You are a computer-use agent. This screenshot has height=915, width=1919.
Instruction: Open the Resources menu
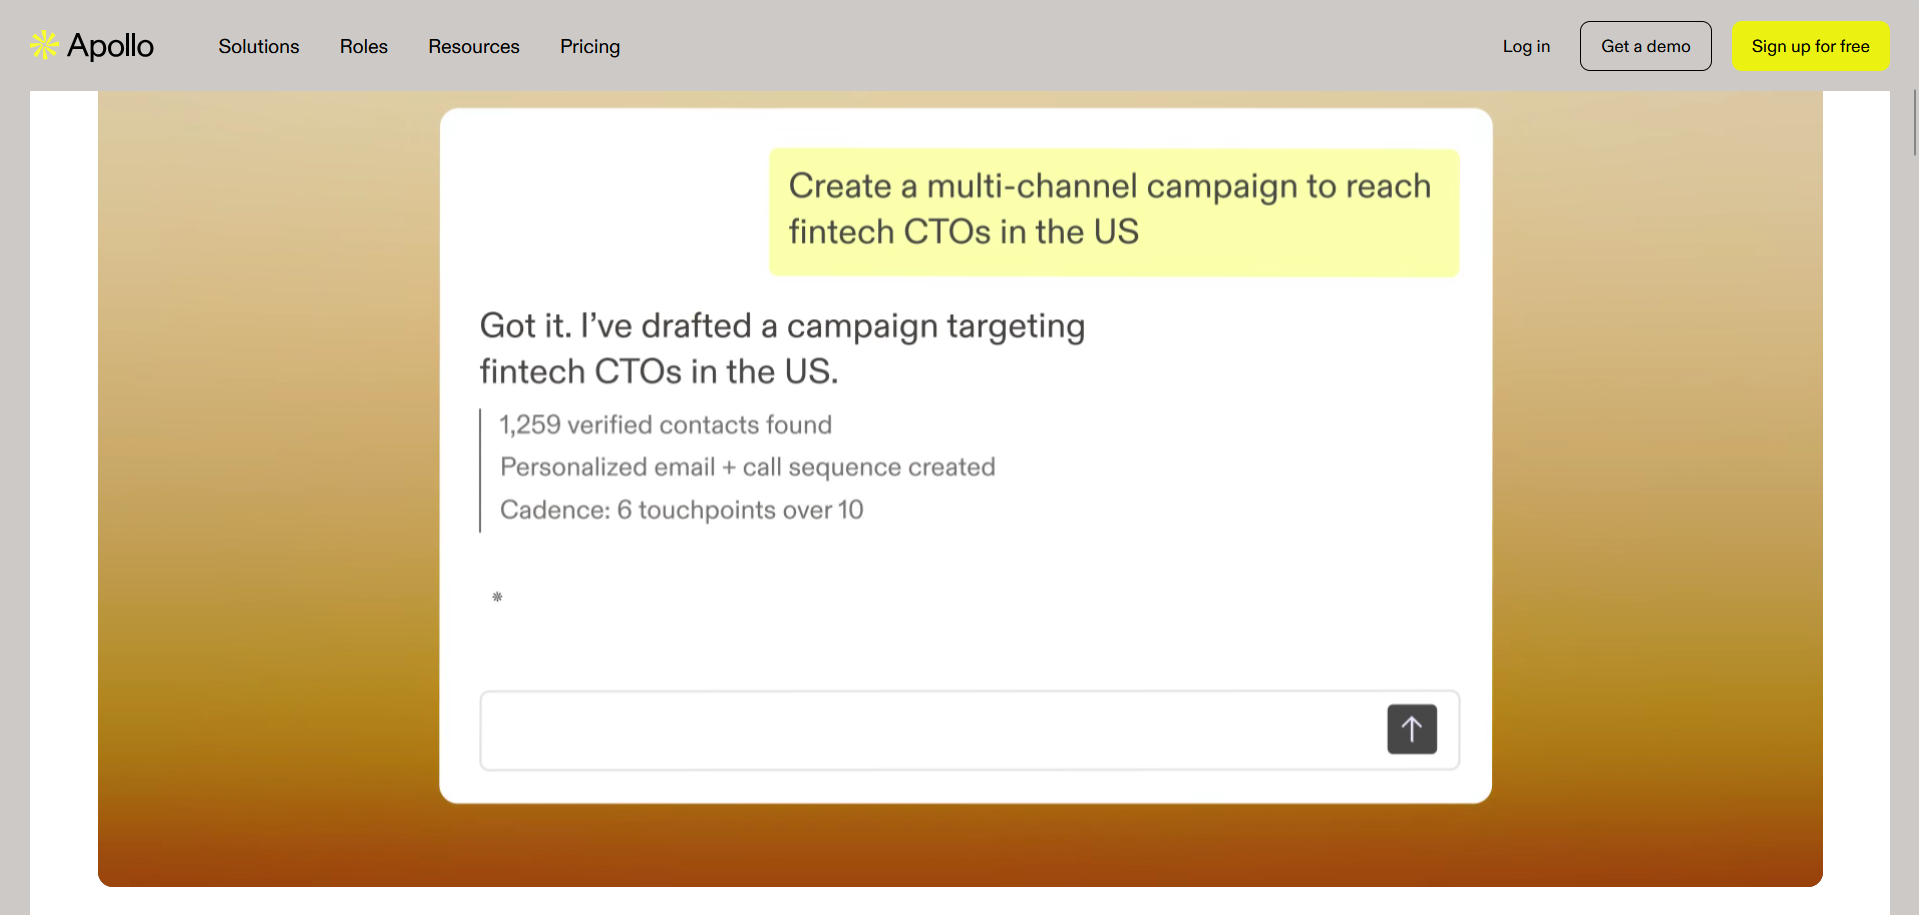[x=474, y=46]
